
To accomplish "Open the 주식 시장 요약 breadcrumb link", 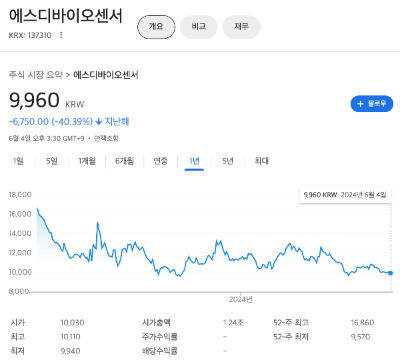I will coord(36,75).
